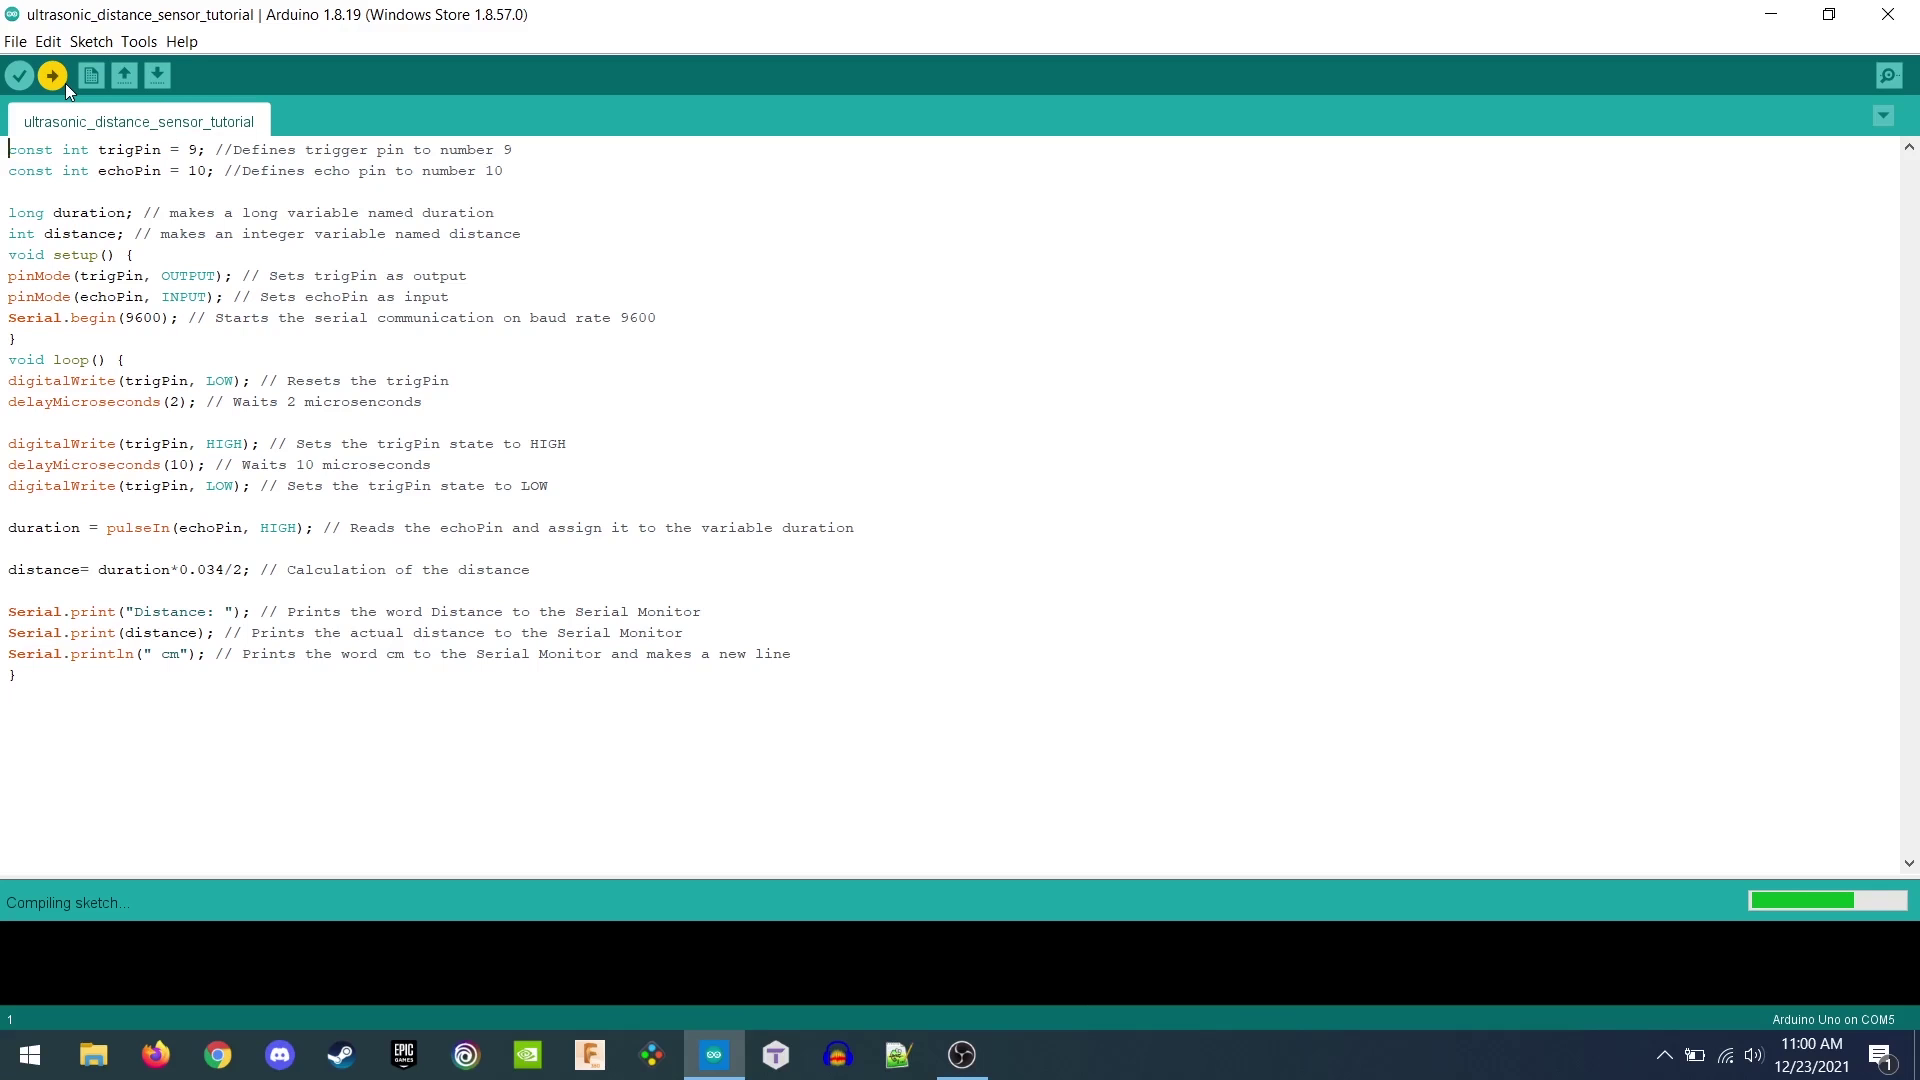
Task: Click the Help menu item
Action: 183,41
